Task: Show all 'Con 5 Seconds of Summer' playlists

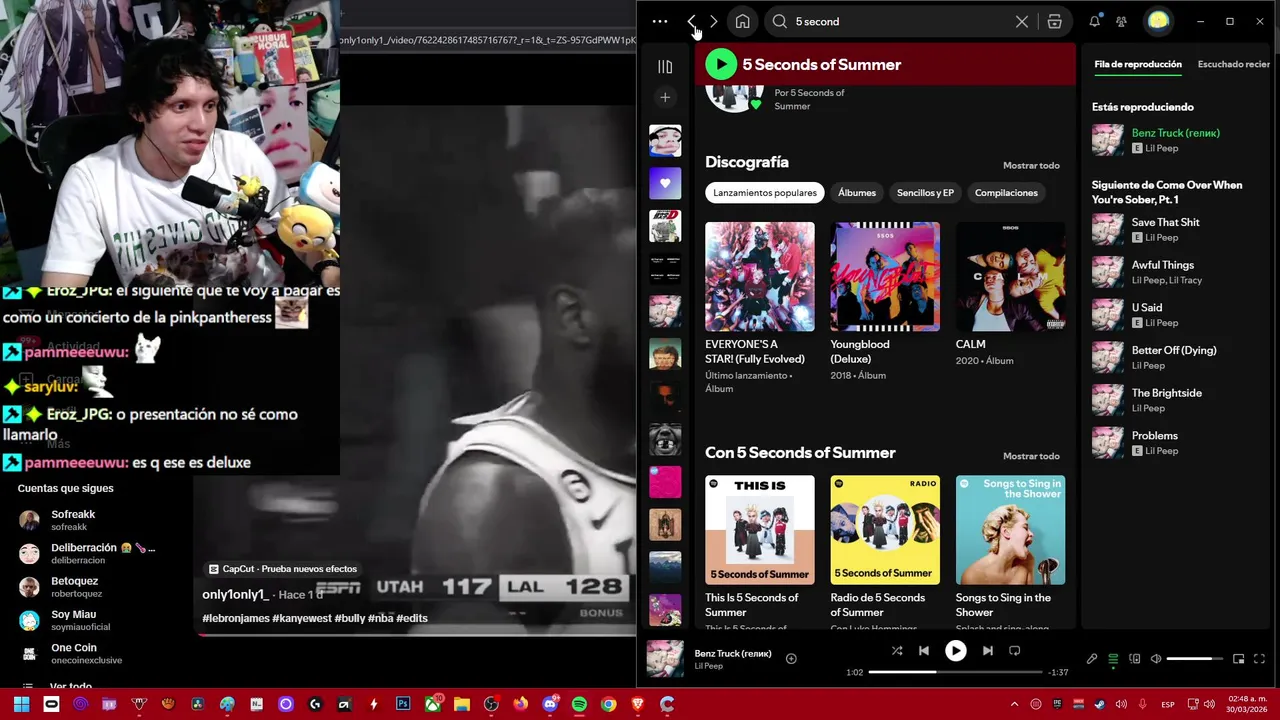Action: 1031,456
